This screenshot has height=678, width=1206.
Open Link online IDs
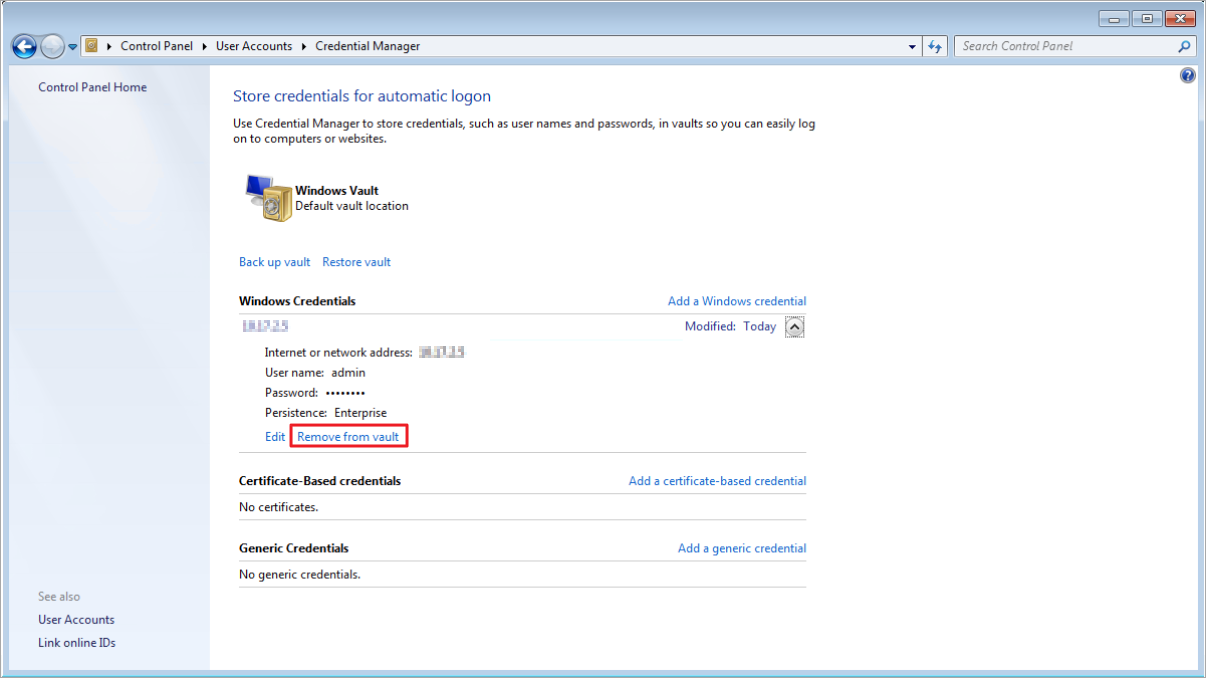[77, 642]
